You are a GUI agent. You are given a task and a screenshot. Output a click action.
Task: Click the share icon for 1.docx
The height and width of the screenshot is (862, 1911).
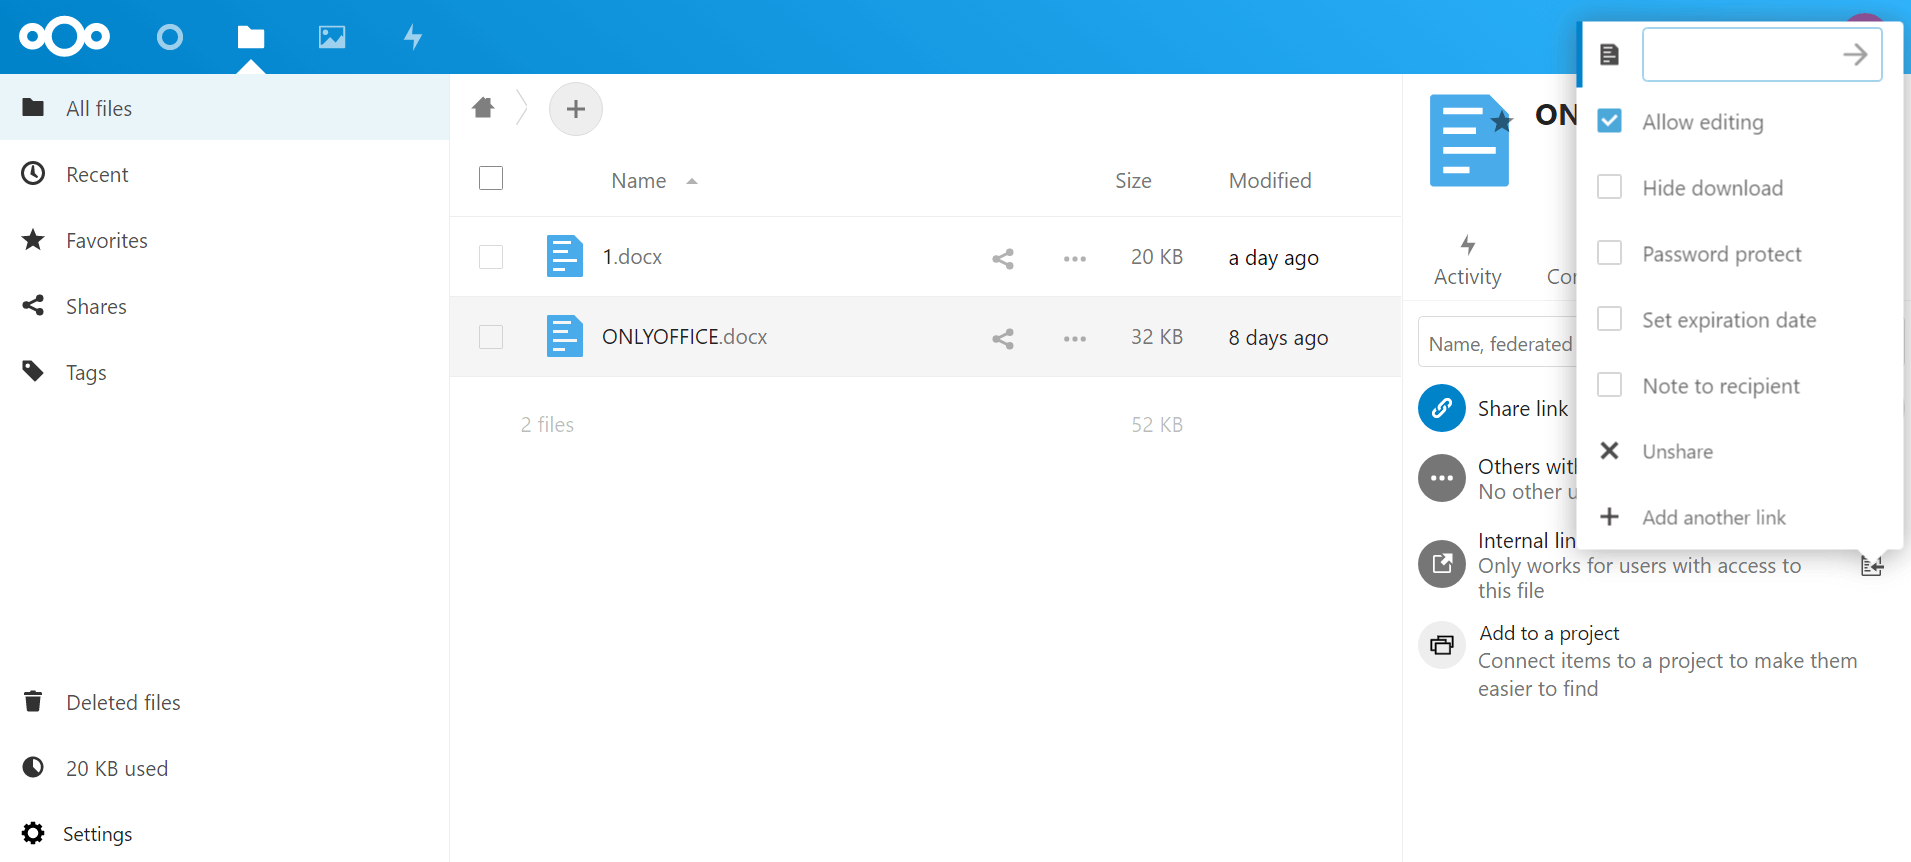point(1003,258)
